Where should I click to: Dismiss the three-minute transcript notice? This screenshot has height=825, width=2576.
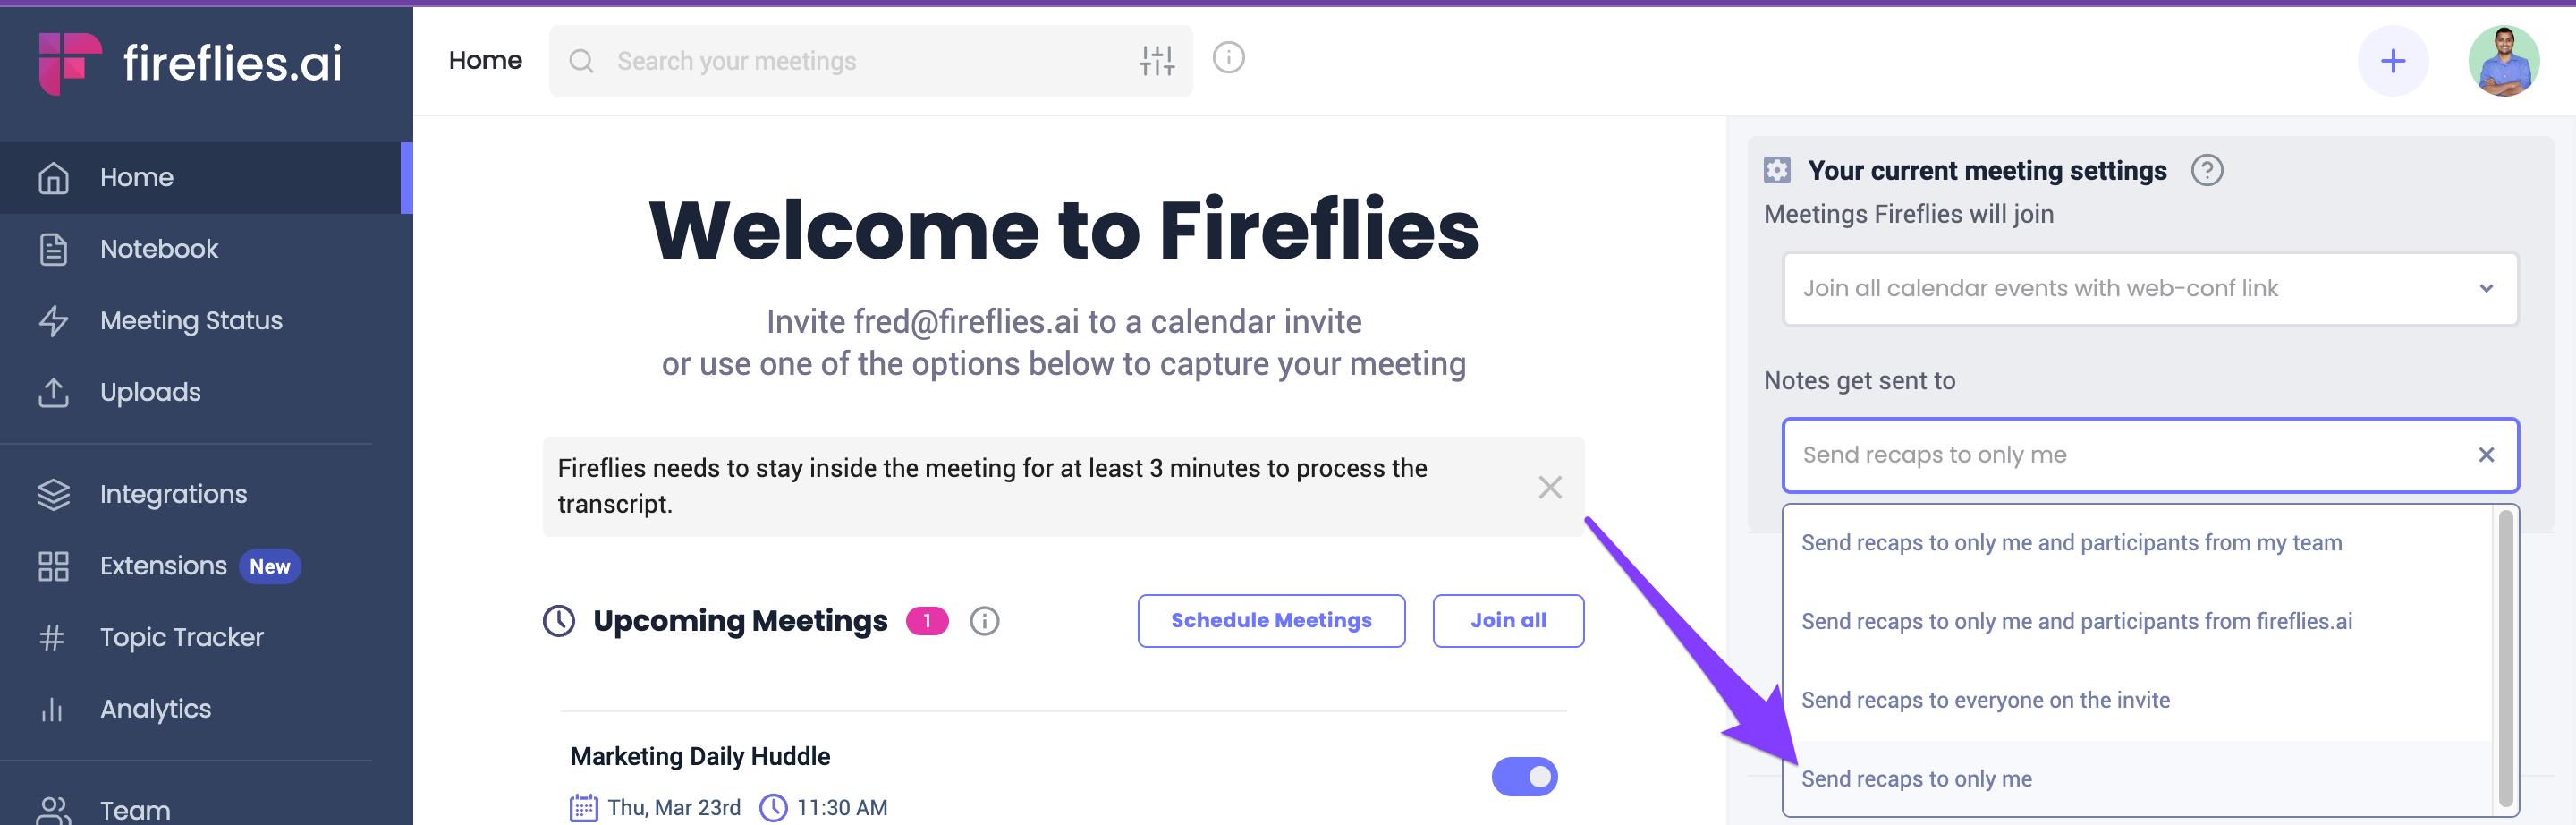point(1549,487)
